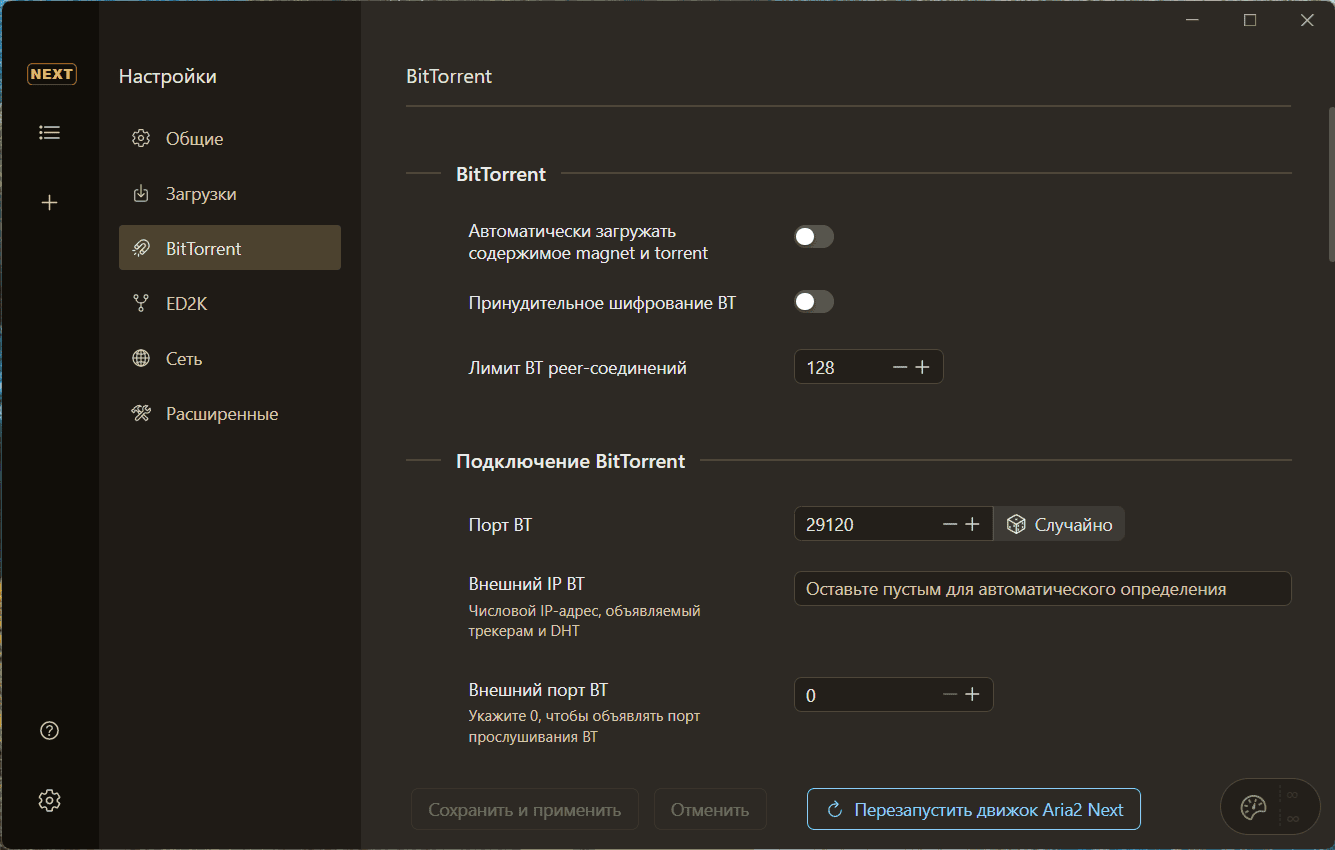Click the Подключение BitTorrent section heading
The height and width of the screenshot is (850, 1335).
tap(571, 461)
